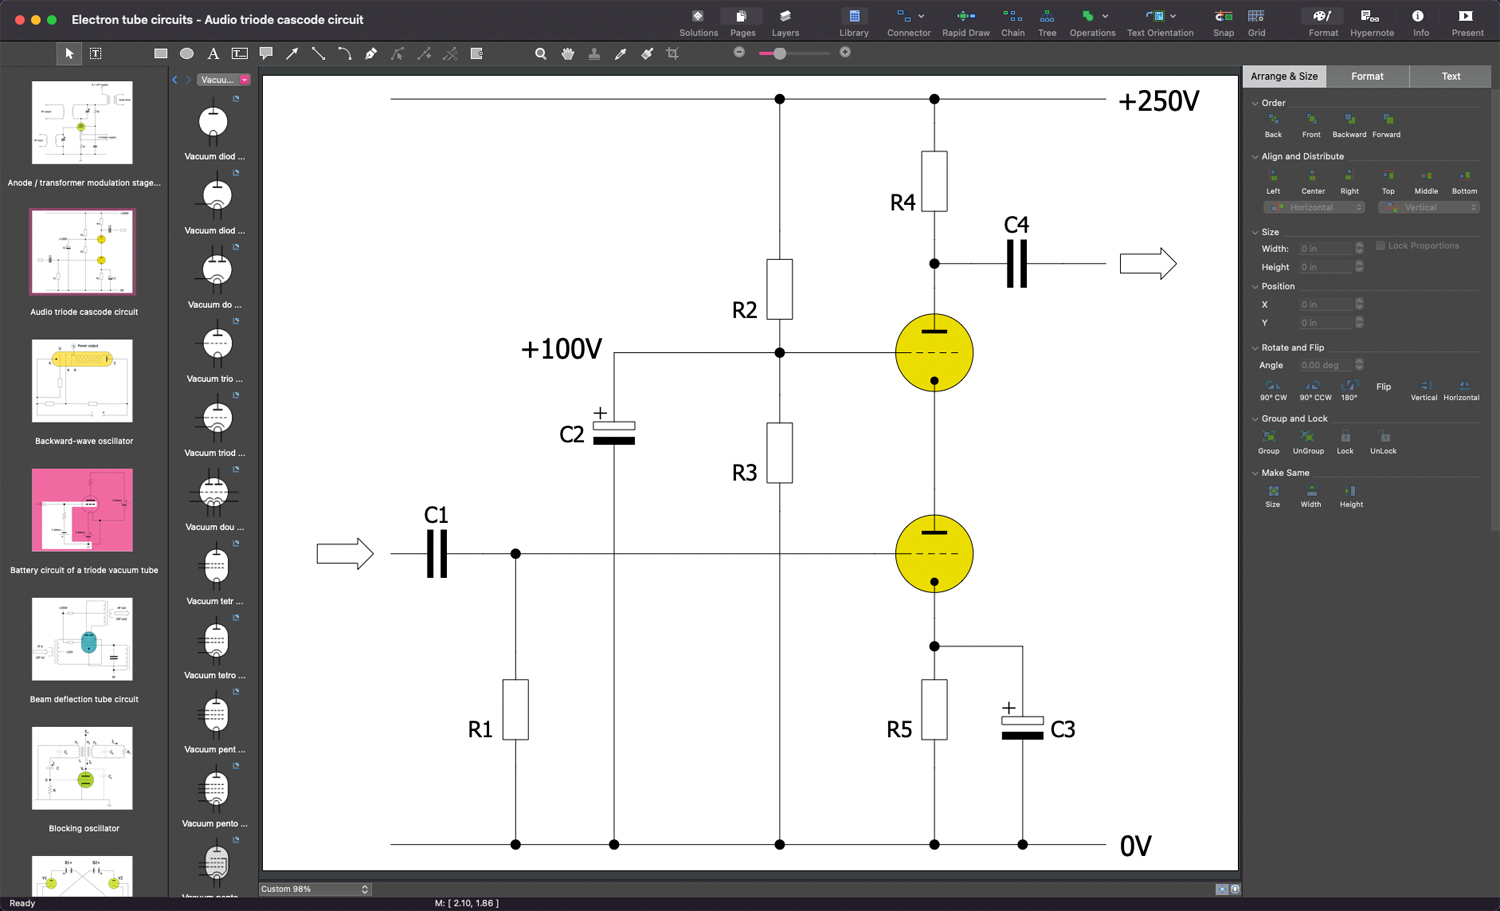Viewport: 1500px width, 911px height.
Task: Click the Bring to Front button
Action: coord(1311,124)
